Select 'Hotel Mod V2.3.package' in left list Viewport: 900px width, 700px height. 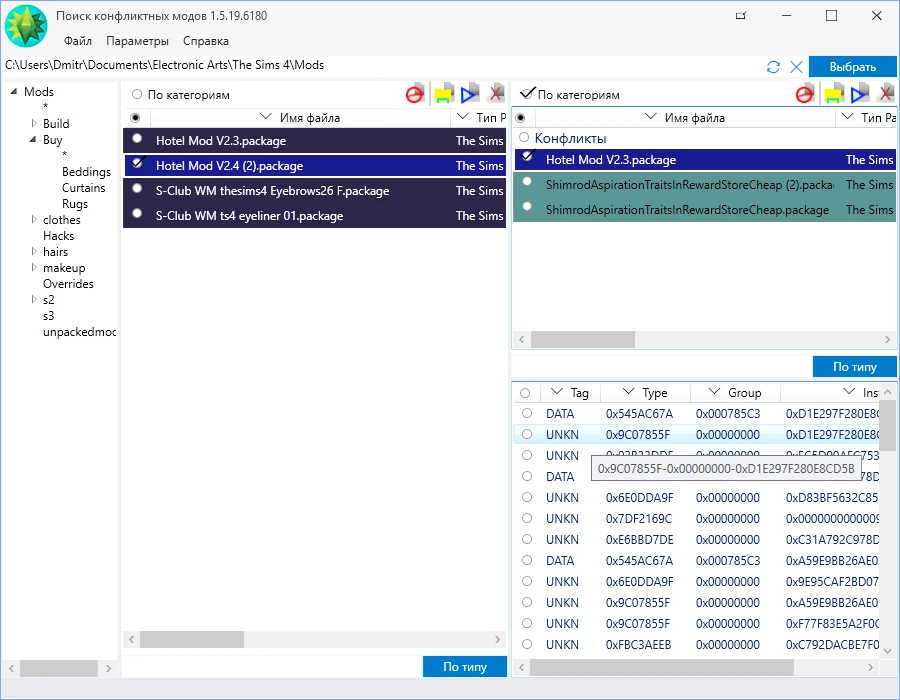pos(221,141)
